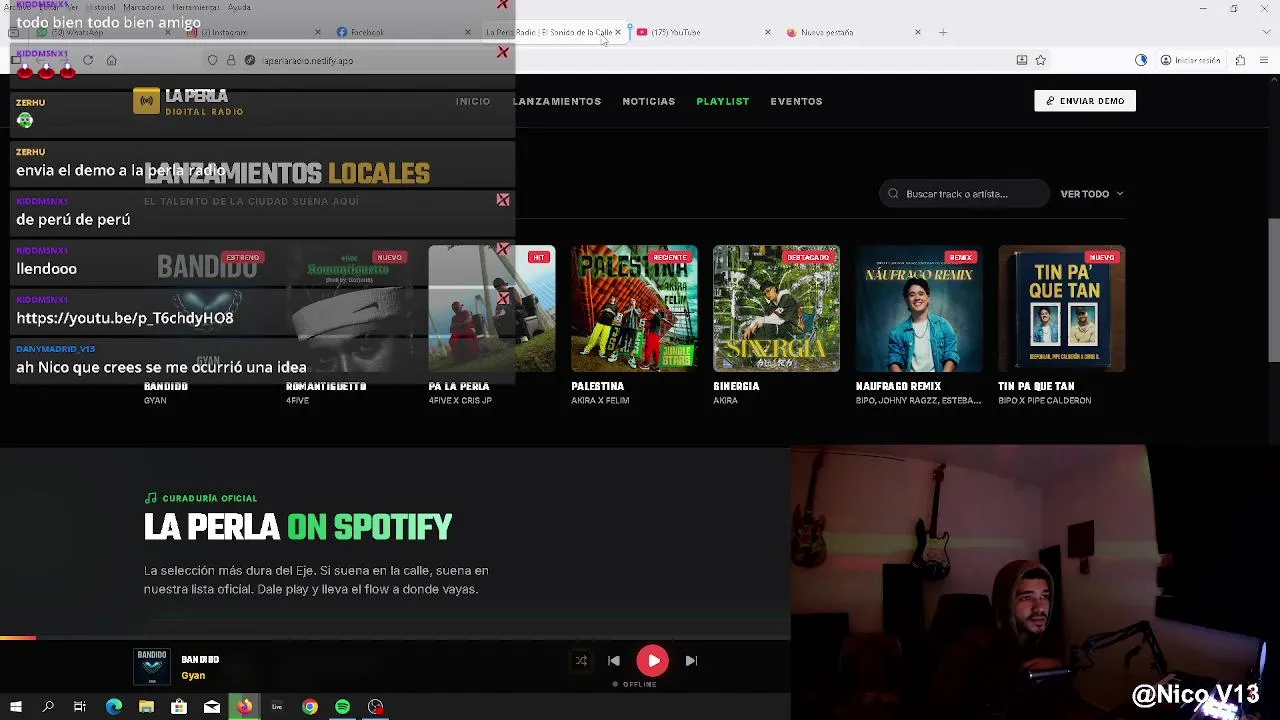Viewport: 1280px width, 720px height.
Task: Open the Tin Pa' Que Tan cover
Action: [x=1061, y=309]
